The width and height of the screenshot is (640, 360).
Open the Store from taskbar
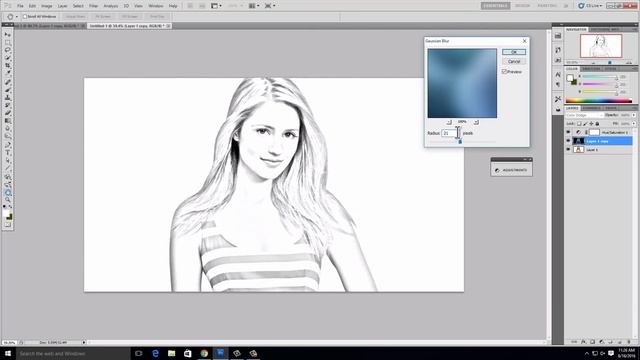188,353
